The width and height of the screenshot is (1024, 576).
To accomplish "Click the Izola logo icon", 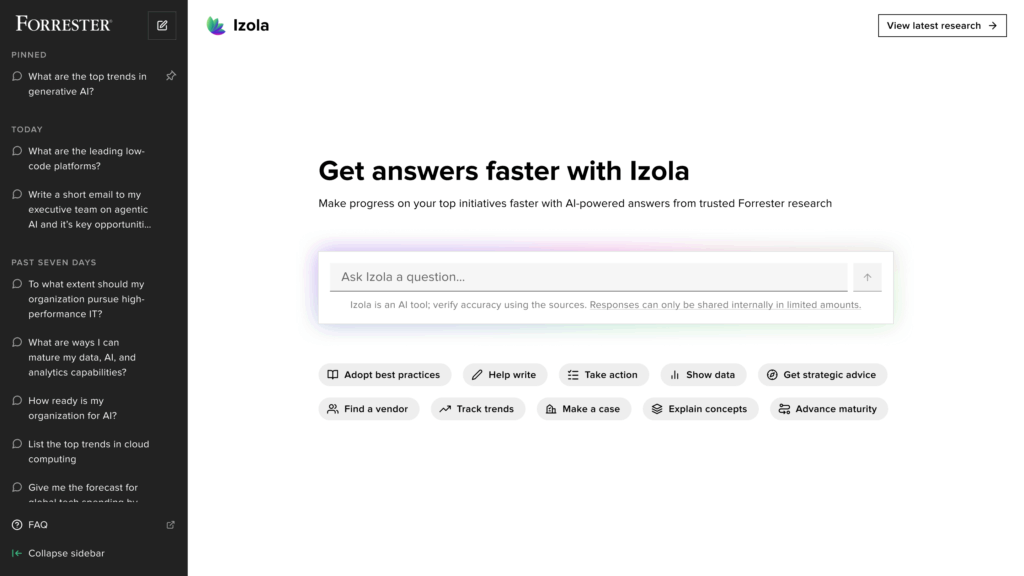I will click(216, 25).
